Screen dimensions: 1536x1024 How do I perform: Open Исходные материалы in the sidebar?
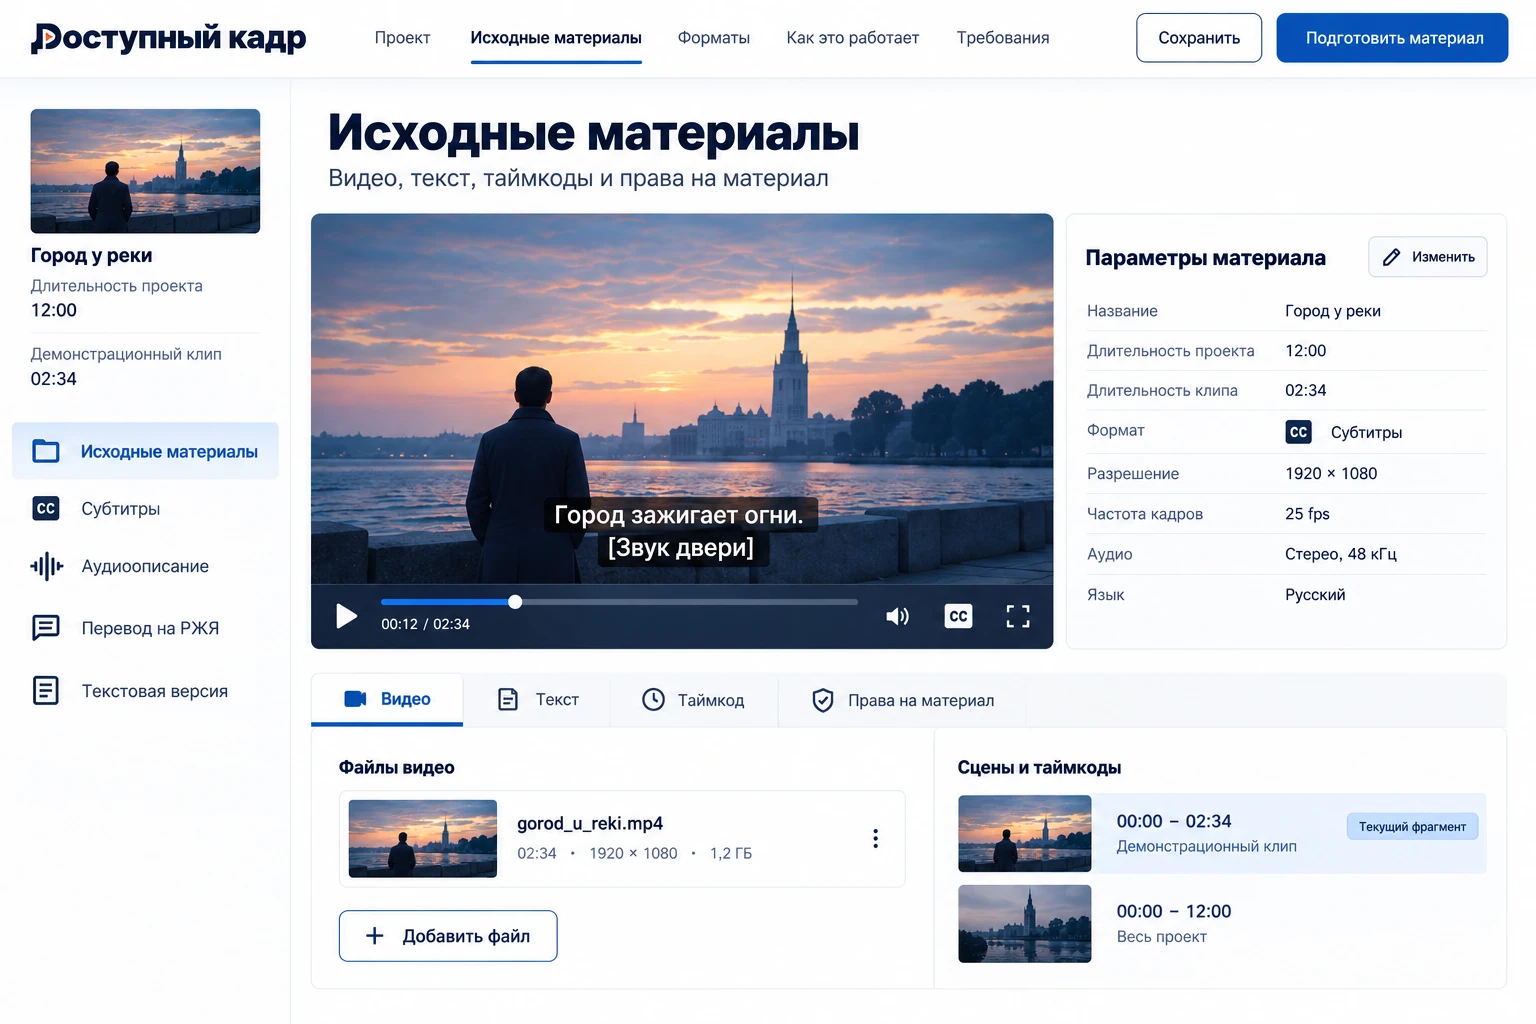coord(145,451)
